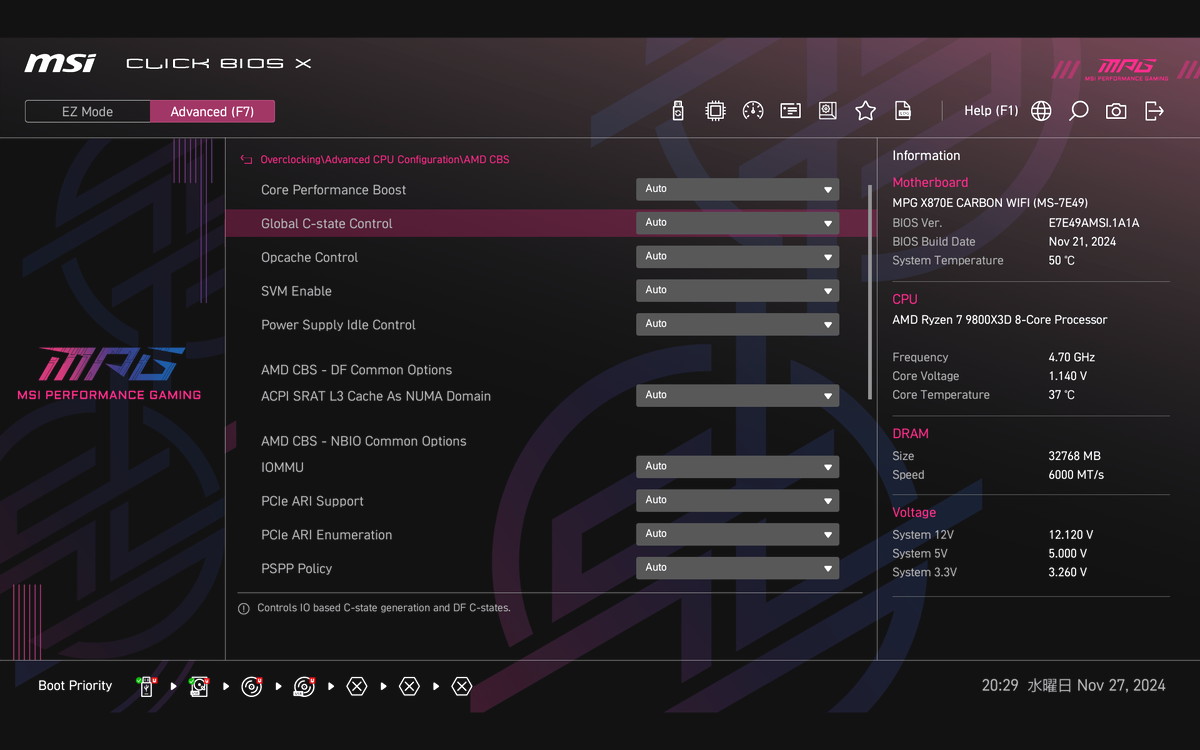Click the AMD CBS - DF Common Options heading
This screenshot has height=750, width=1200.
[356, 370]
